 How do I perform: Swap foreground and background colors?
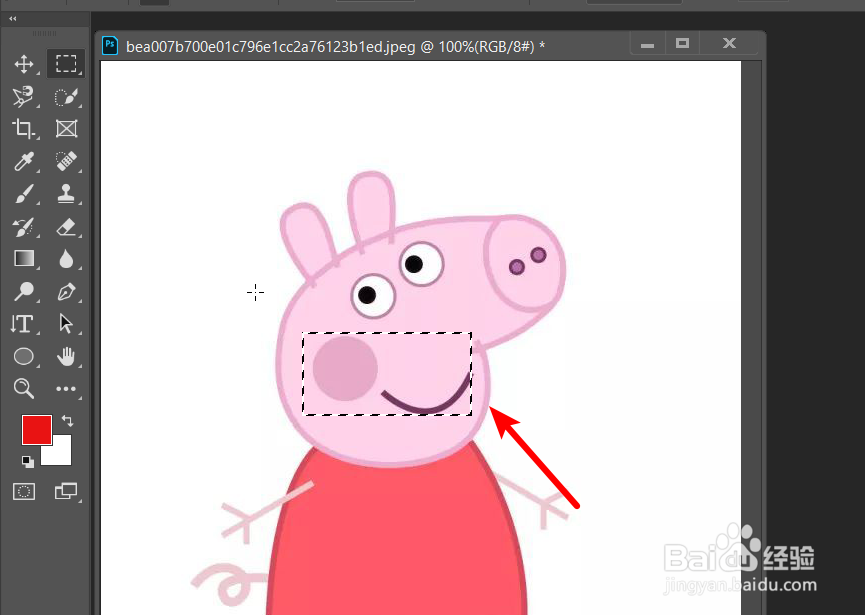click(67, 421)
